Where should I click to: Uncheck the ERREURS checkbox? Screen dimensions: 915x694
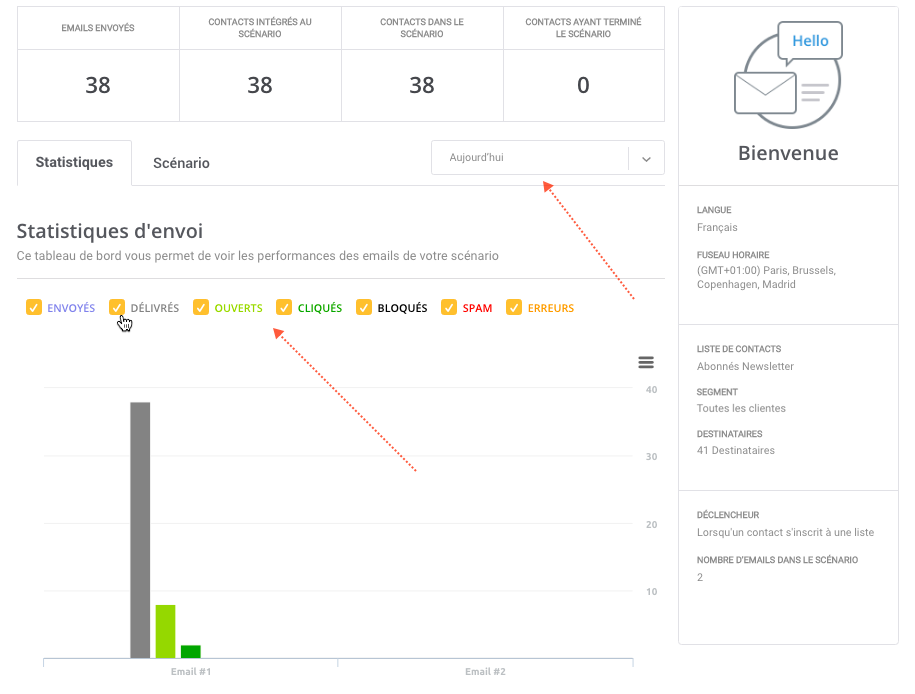coord(514,307)
